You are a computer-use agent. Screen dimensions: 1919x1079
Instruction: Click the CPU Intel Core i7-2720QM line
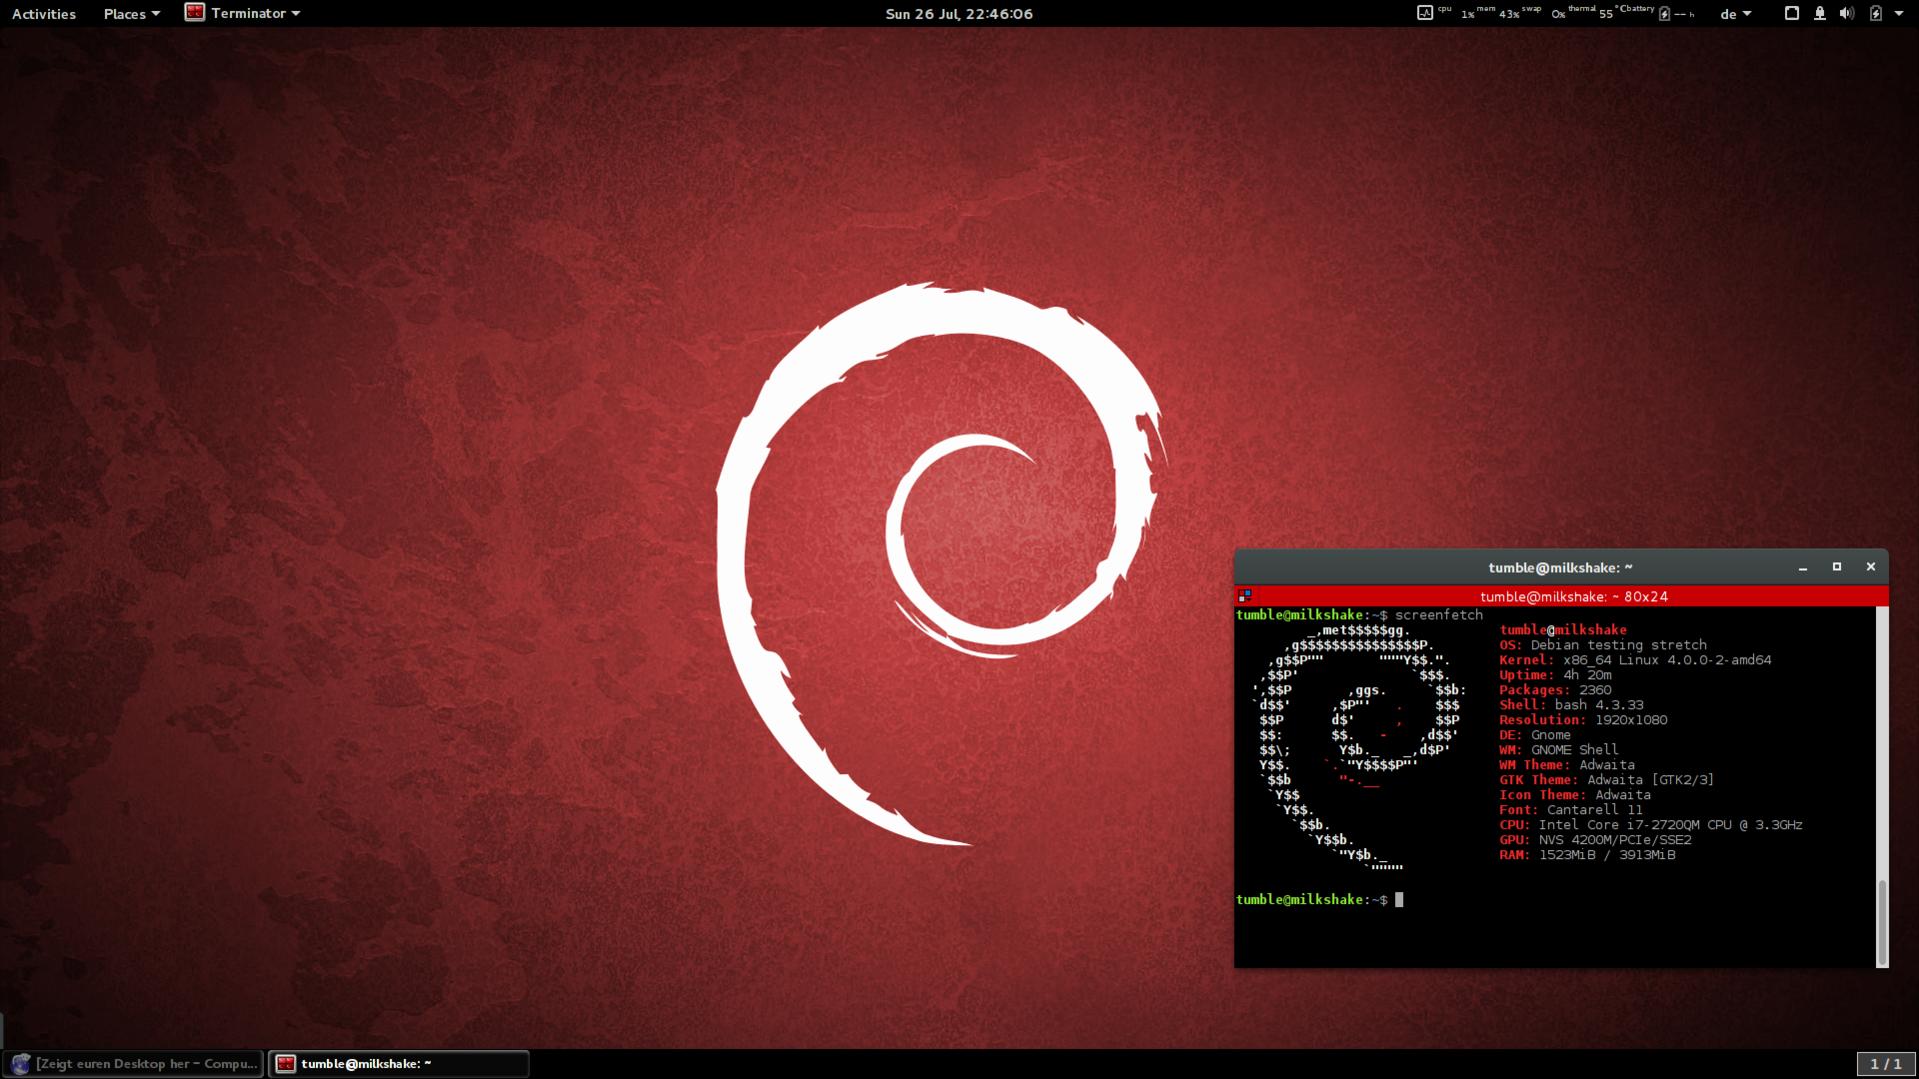tap(1651, 825)
